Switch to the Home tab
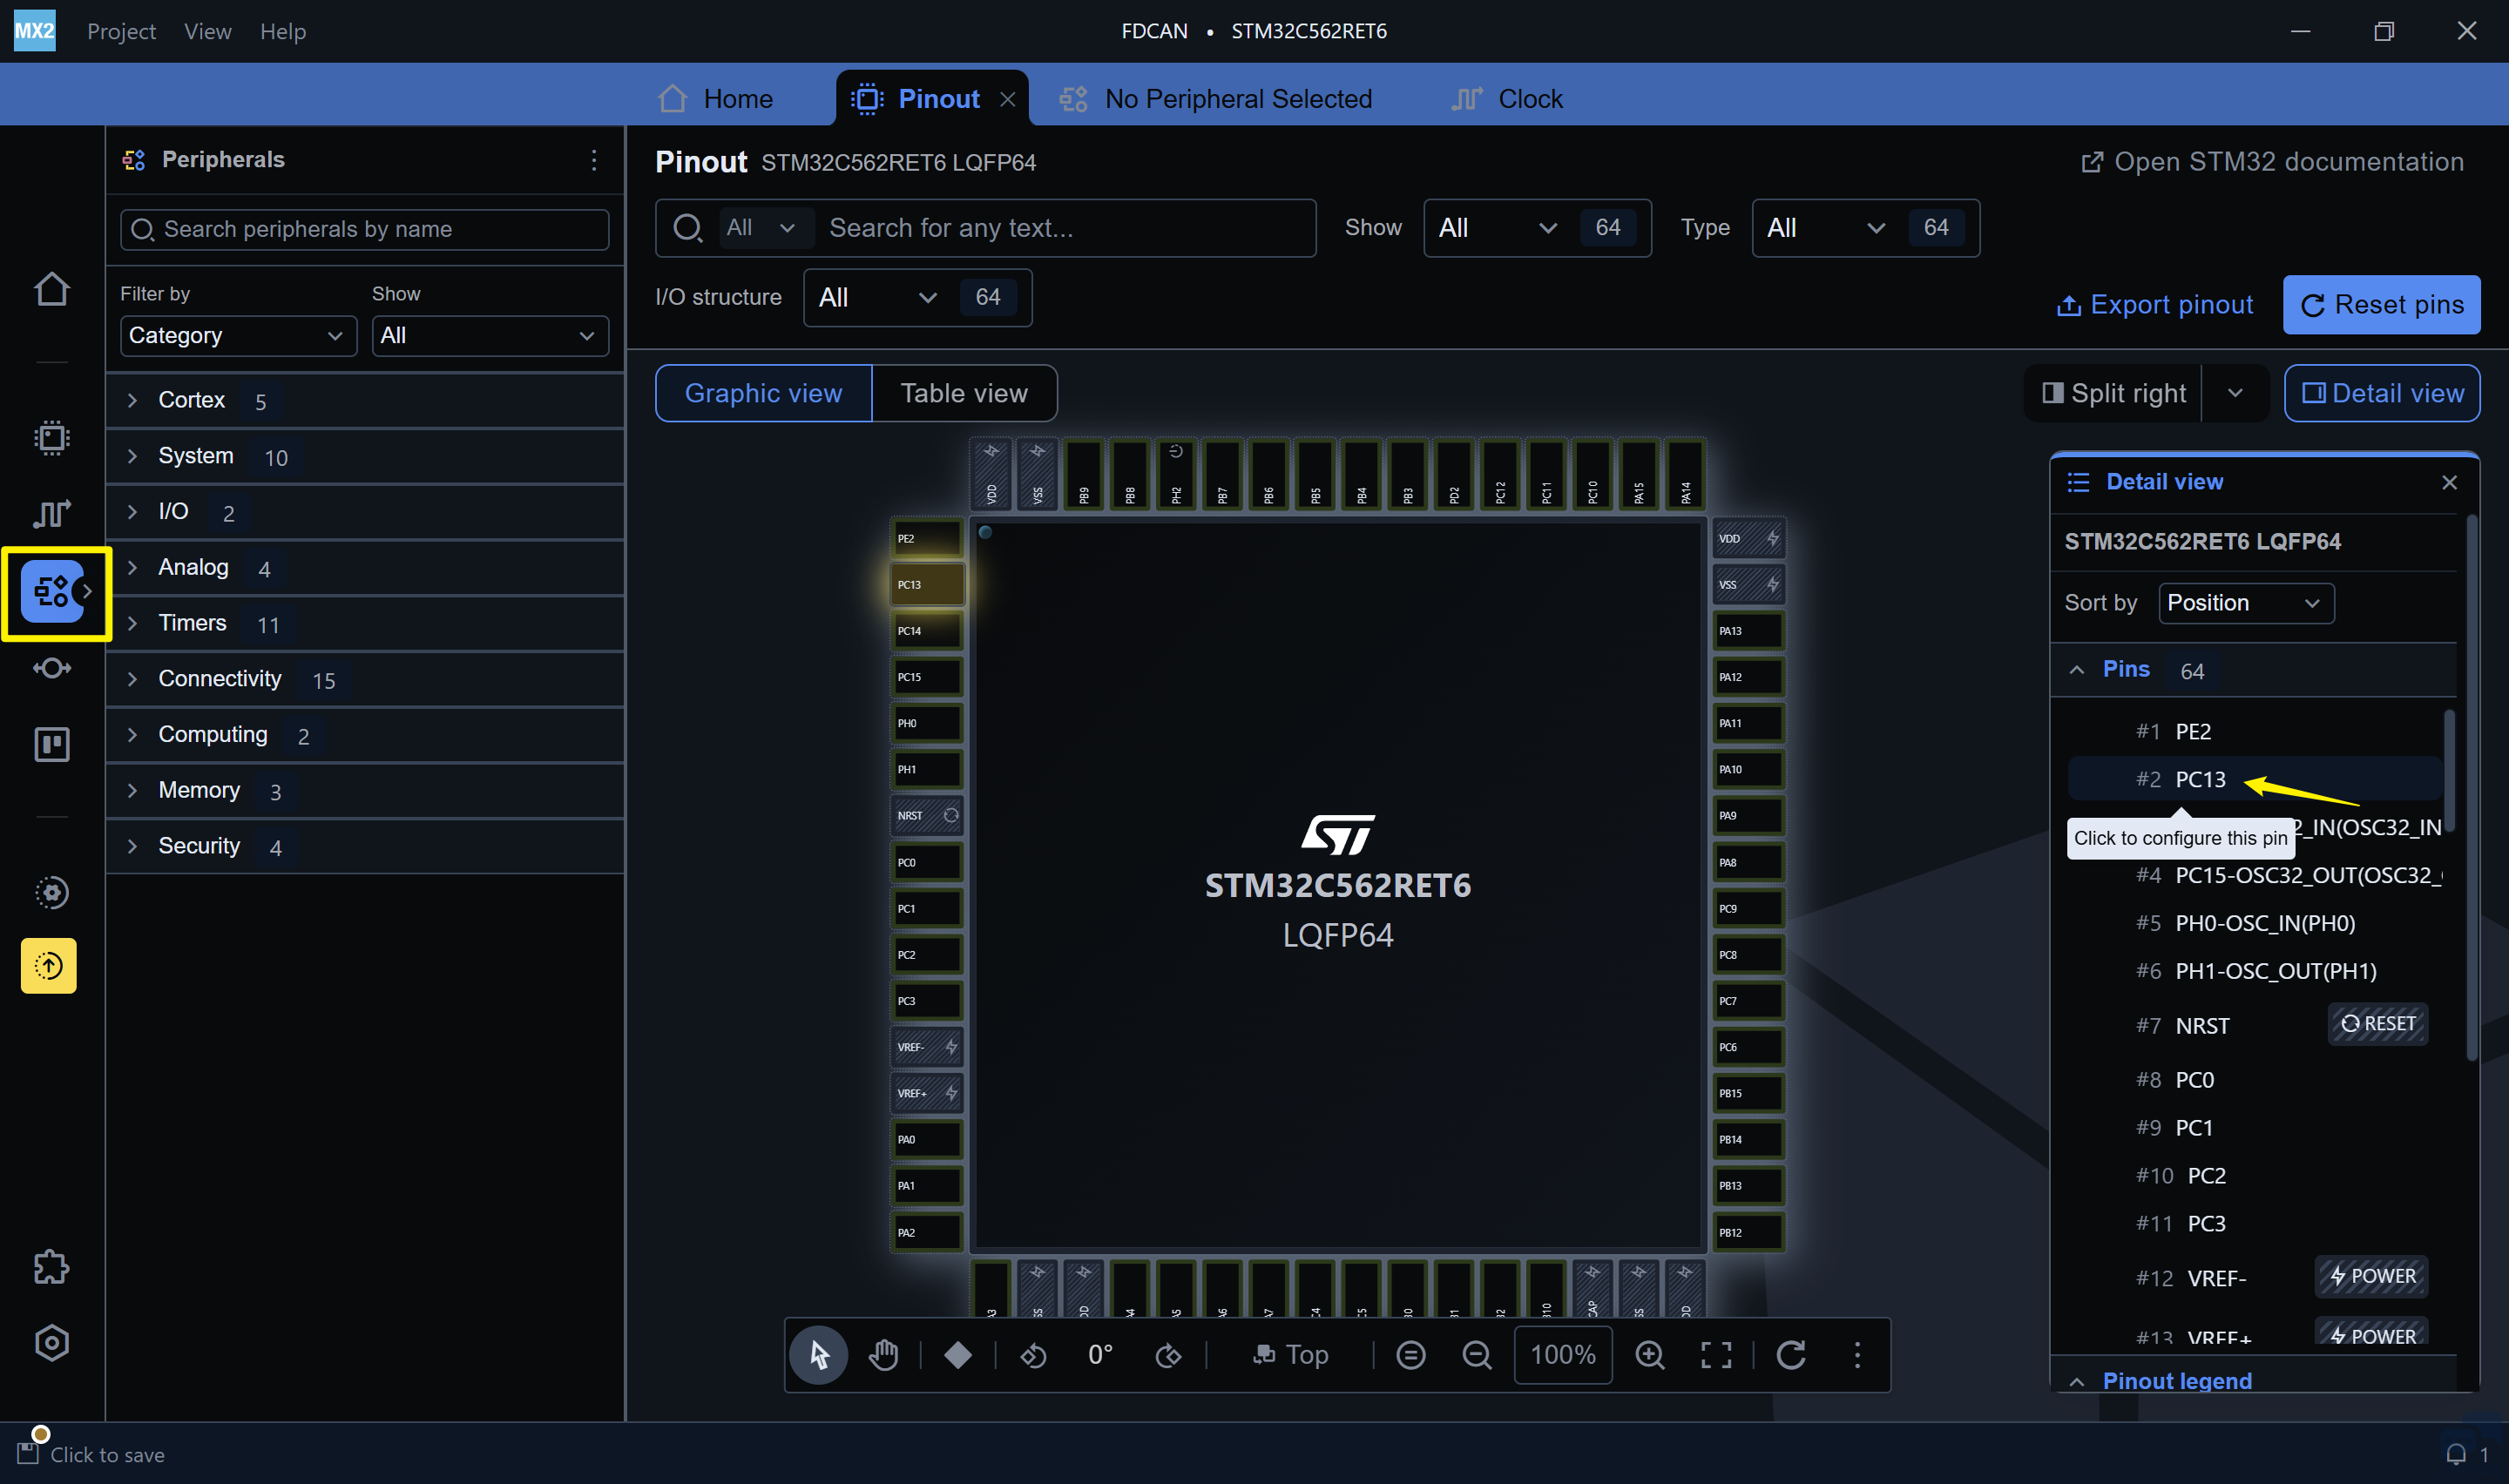The width and height of the screenshot is (2509, 1484). pyautogui.click(x=716, y=99)
